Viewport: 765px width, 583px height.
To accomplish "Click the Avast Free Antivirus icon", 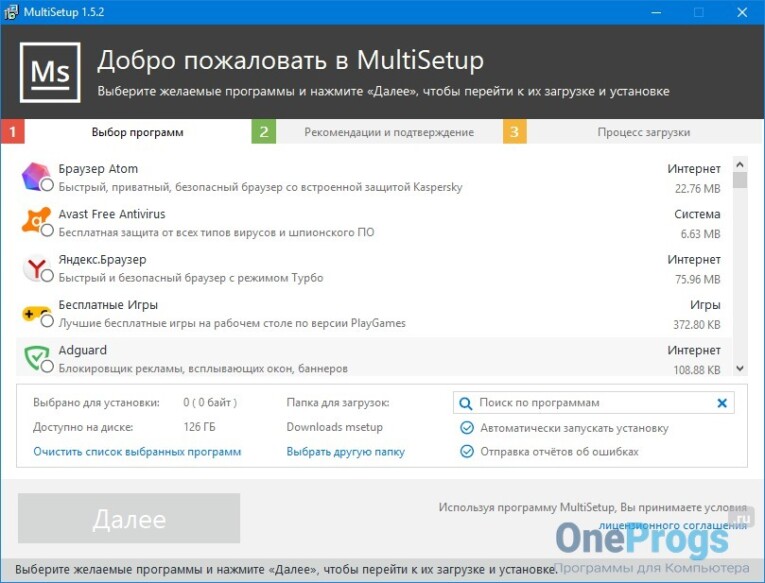I will point(36,221).
